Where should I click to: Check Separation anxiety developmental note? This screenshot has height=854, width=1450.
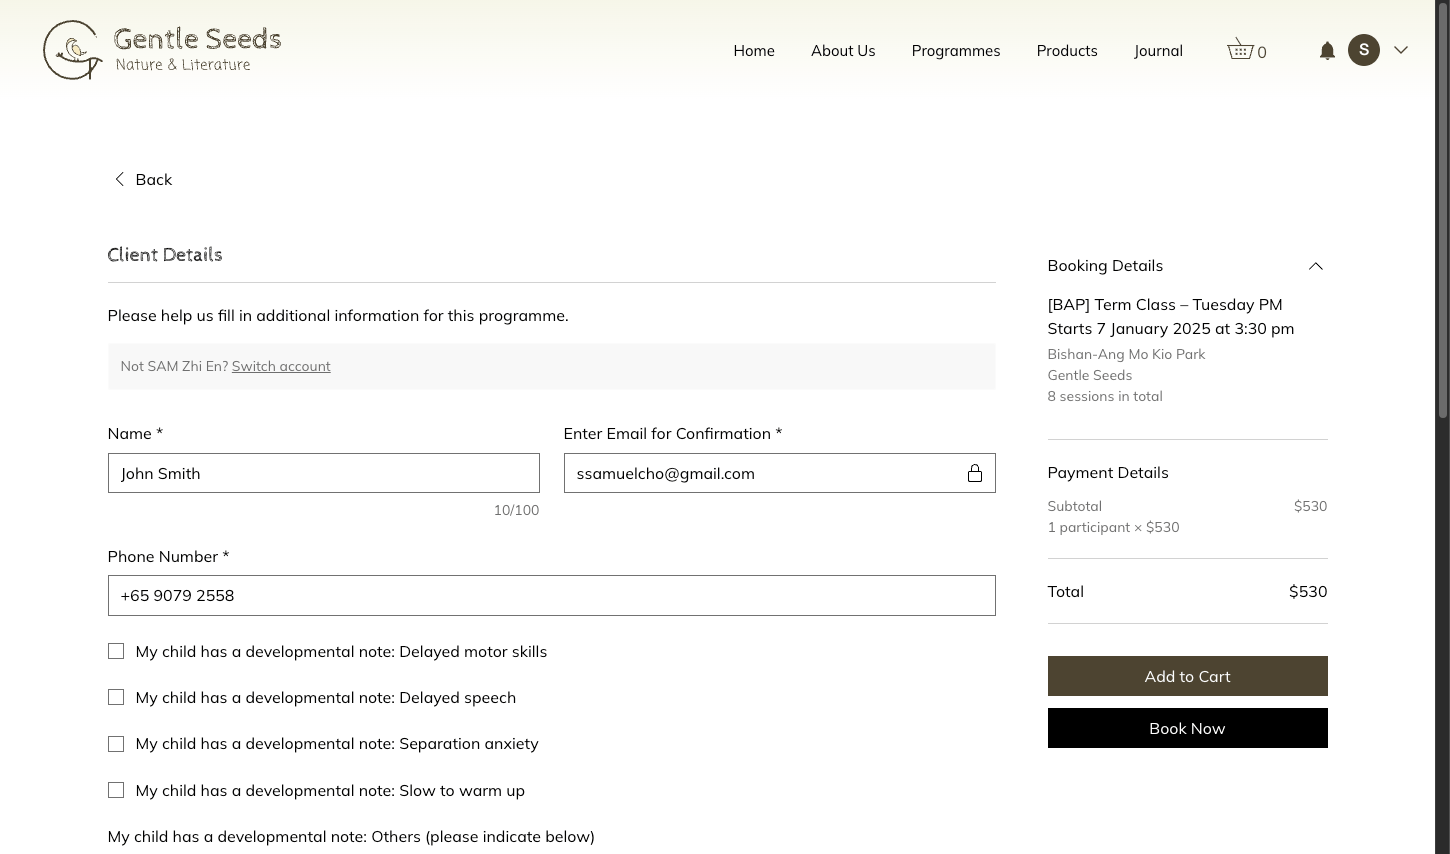(x=116, y=744)
